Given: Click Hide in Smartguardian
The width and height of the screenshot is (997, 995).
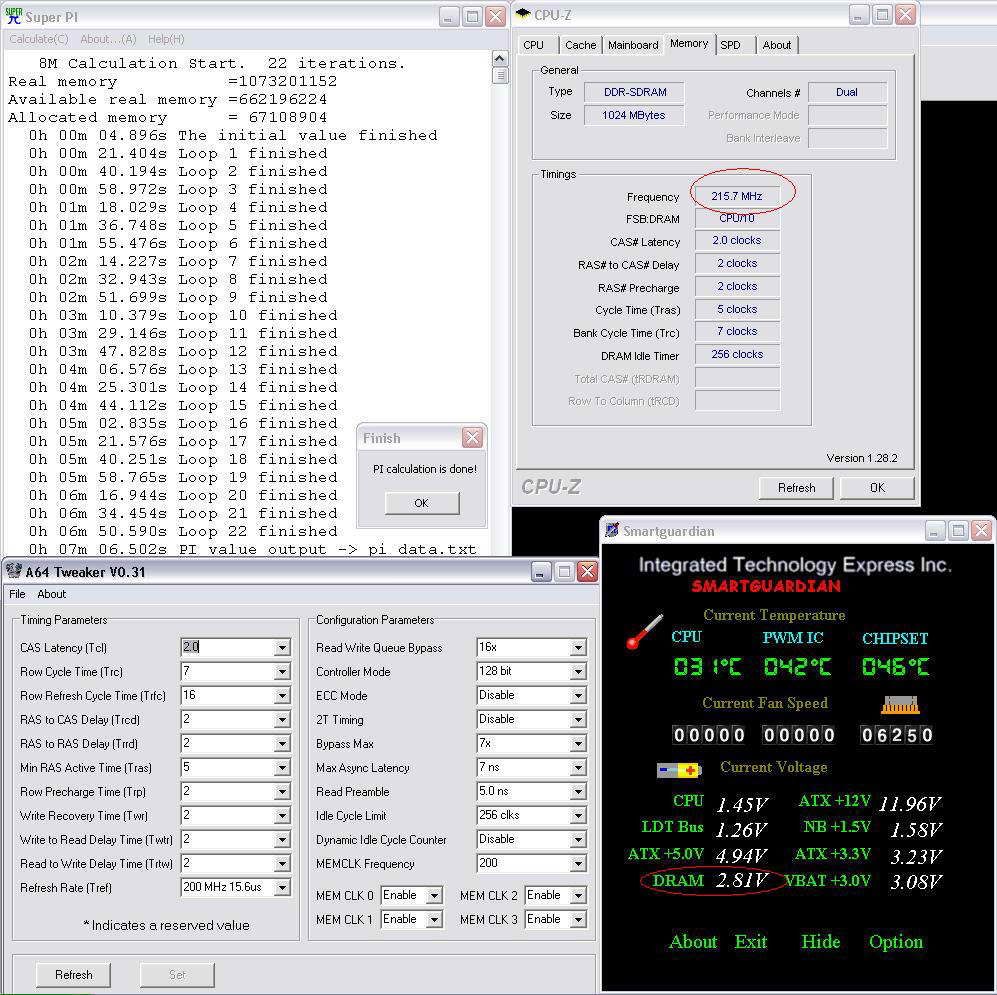Looking at the screenshot, I should point(821,942).
